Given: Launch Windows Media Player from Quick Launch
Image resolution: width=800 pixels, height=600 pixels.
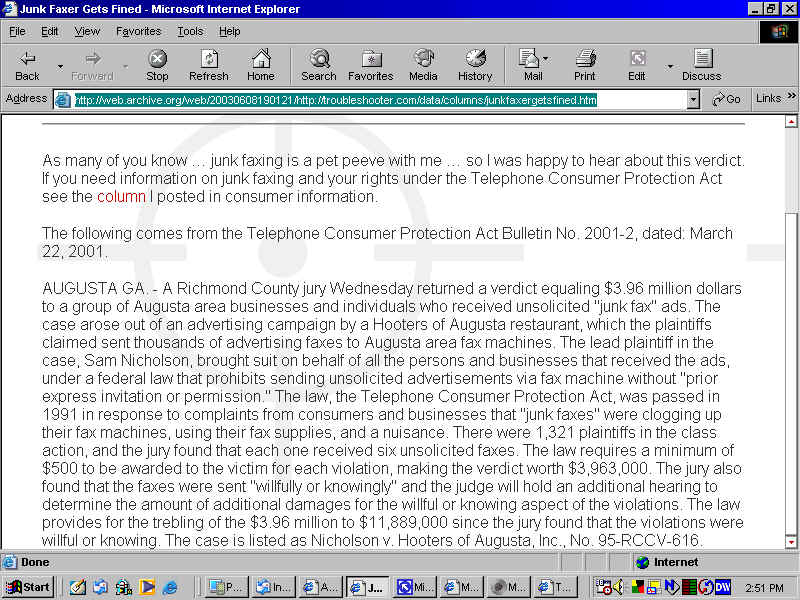Looking at the screenshot, I should 147,587.
